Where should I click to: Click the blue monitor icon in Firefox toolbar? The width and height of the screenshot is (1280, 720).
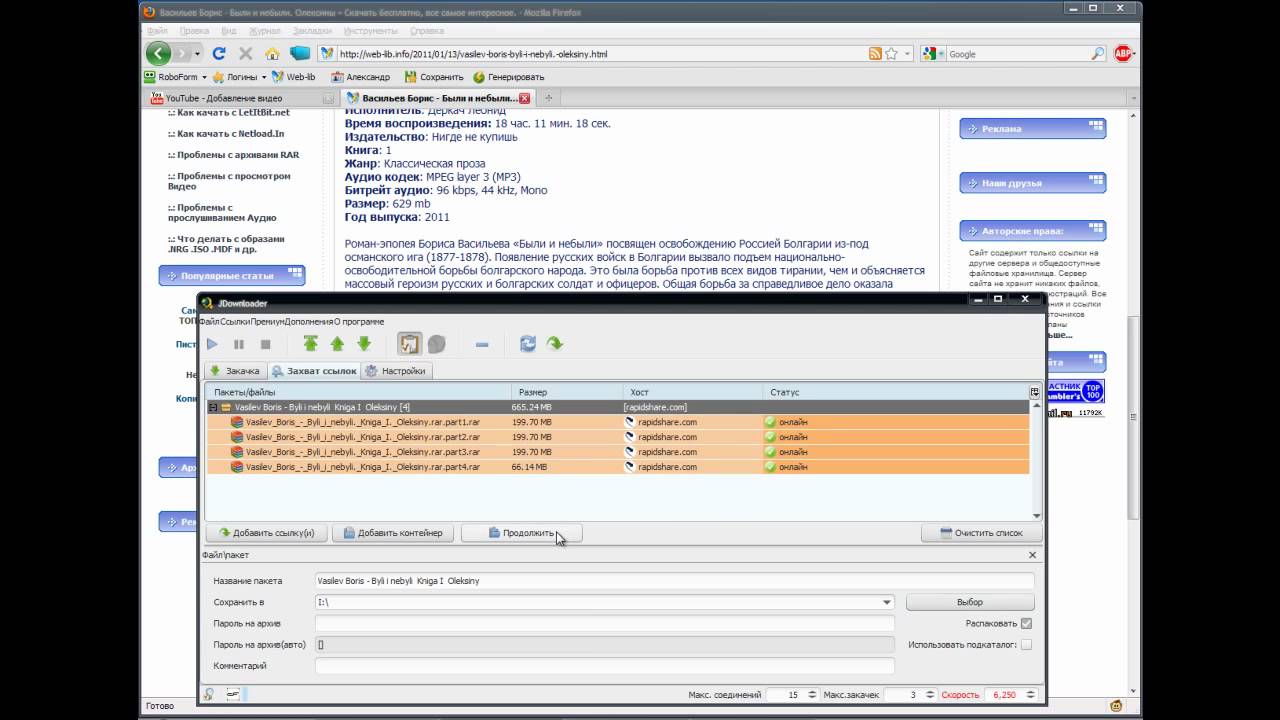[300, 54]
